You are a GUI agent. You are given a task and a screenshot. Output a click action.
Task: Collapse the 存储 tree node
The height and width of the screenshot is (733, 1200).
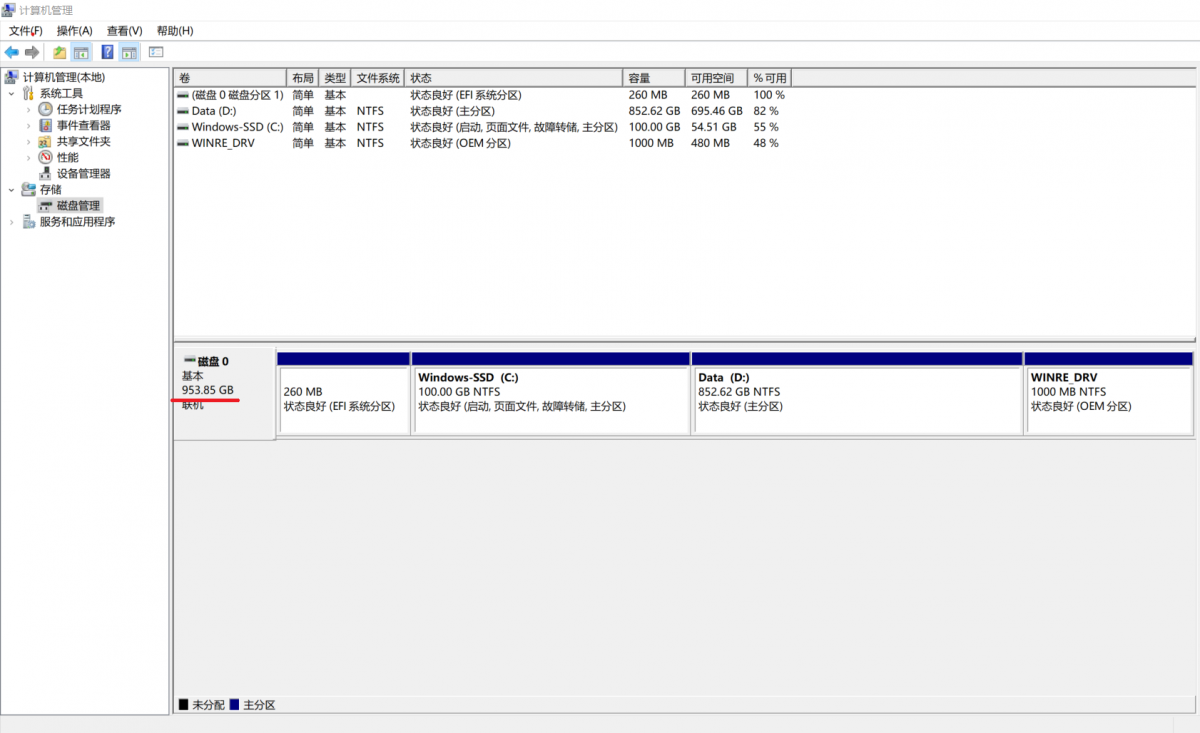[x=11, y=189]
